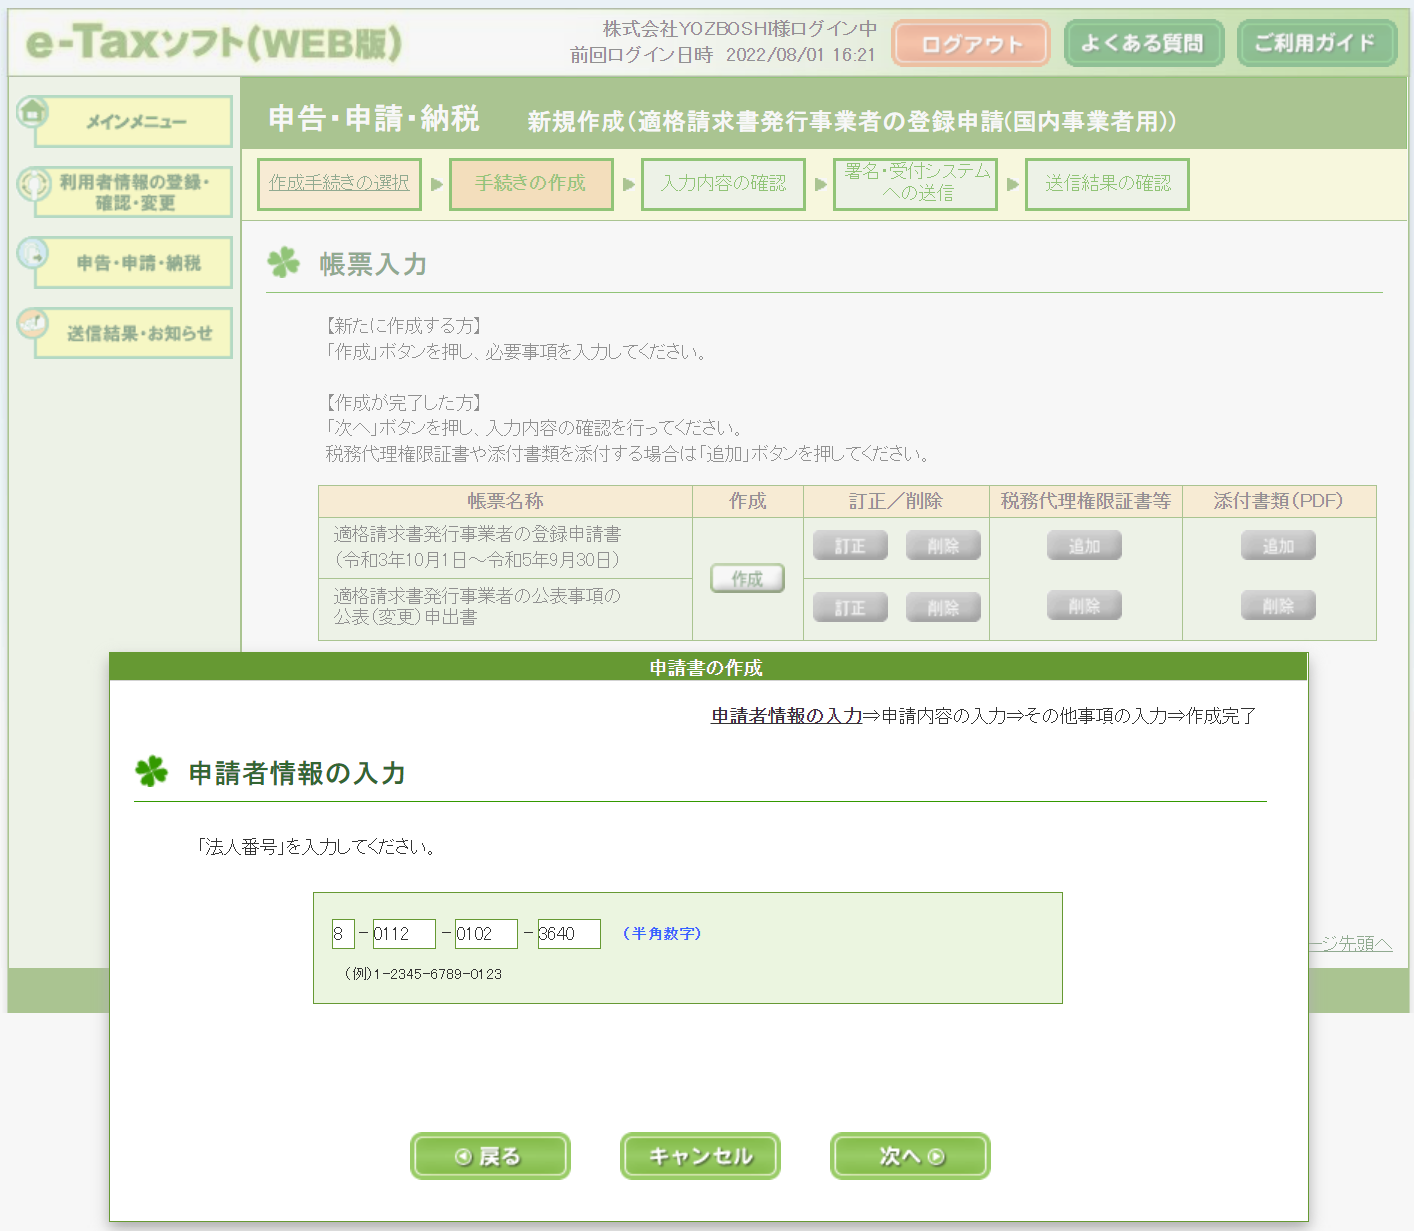
Task: Click the clover icon beside 申請者情報の入力
Action: coord(152,771)
